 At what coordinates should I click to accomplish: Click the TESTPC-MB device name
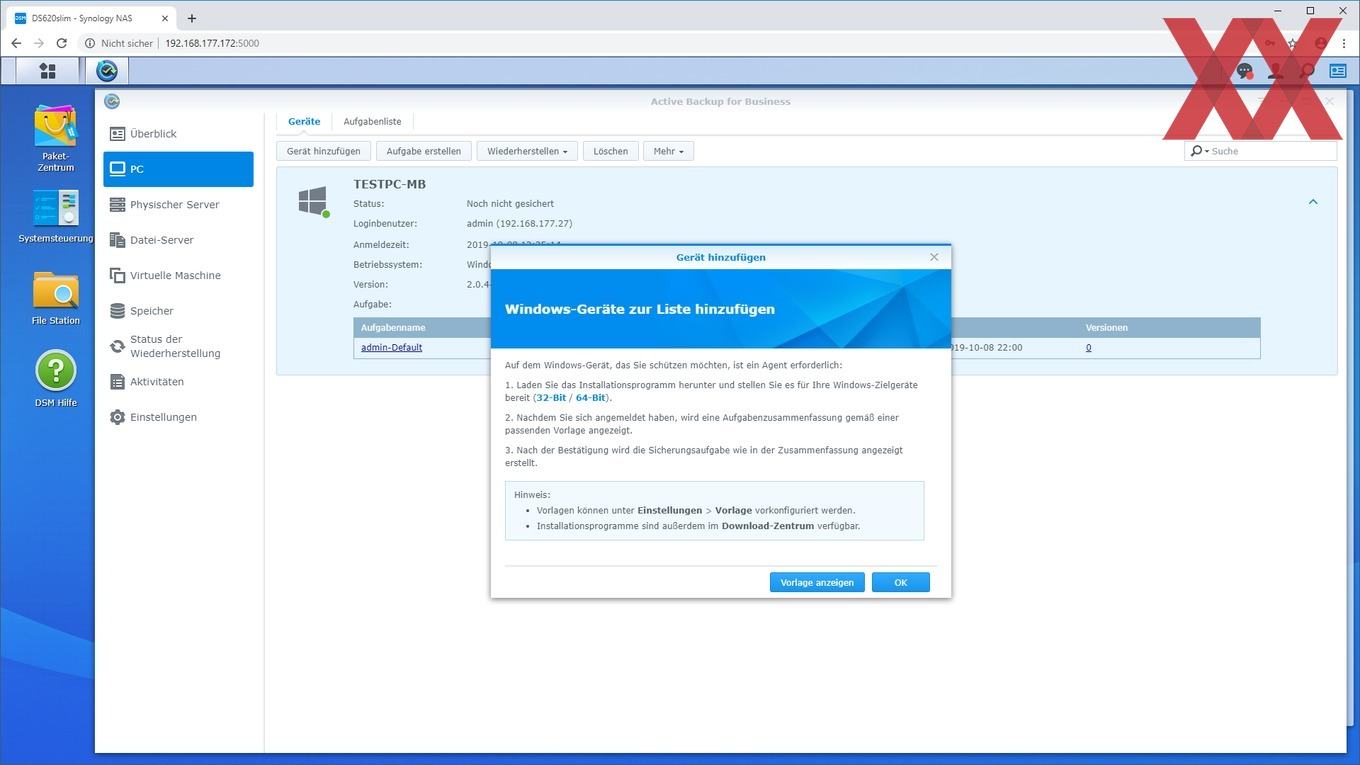click(x=390, y=184)
